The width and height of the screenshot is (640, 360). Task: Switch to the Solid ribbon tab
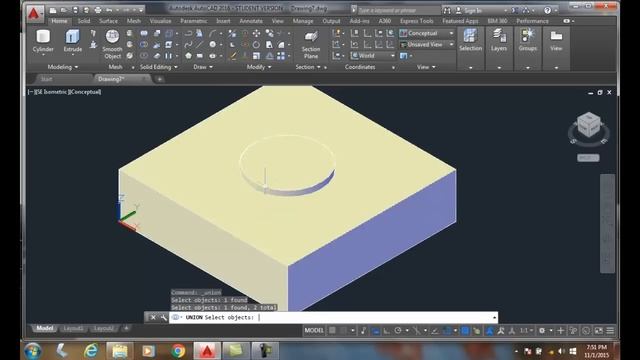tap(84, 21)
